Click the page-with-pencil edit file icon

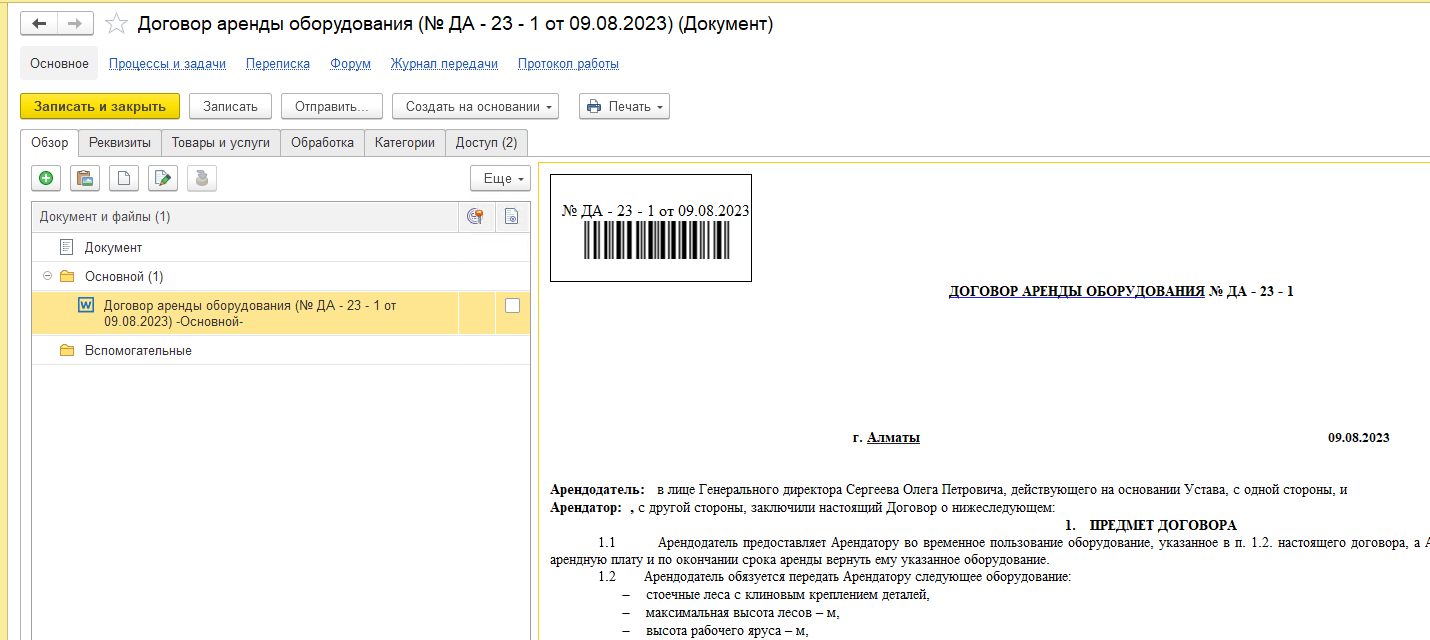pos(163,179)
